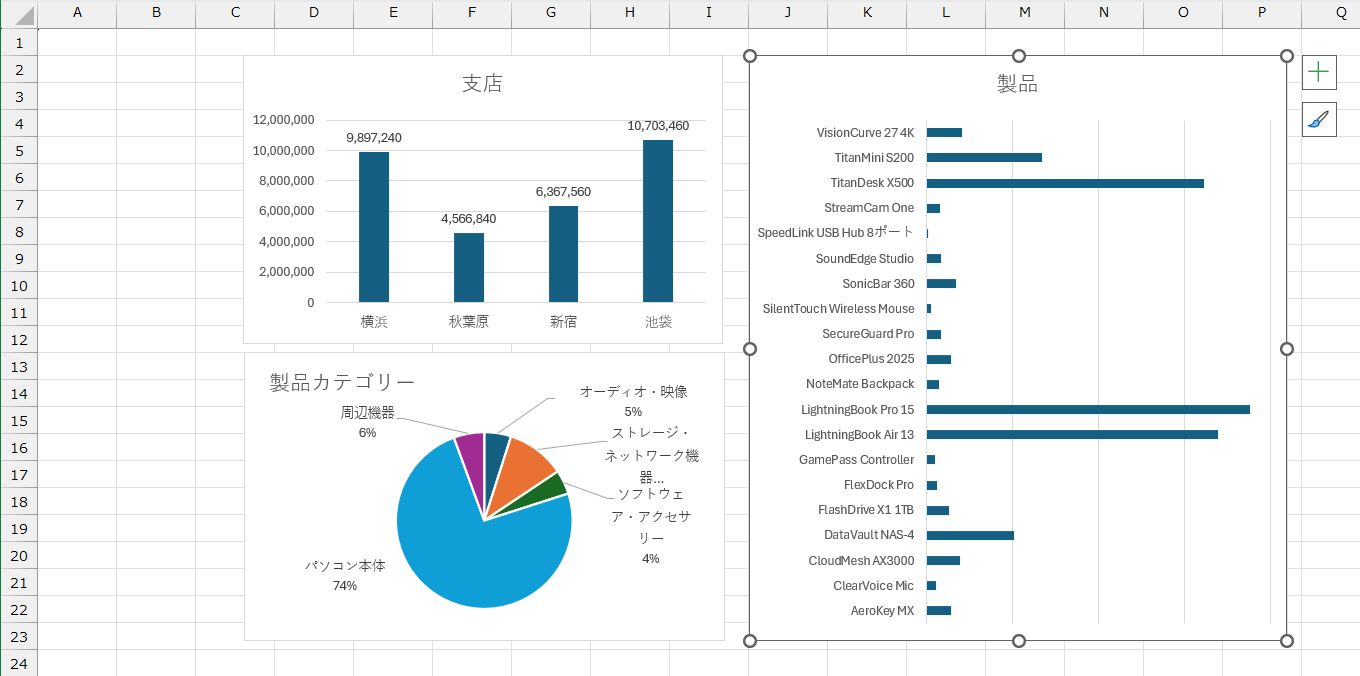Image resolution: width=1360 pixels, height=676 pixels.
Task: Click the ソフトウェア・アクセサリー 4% label
Action: pos(651,526)
